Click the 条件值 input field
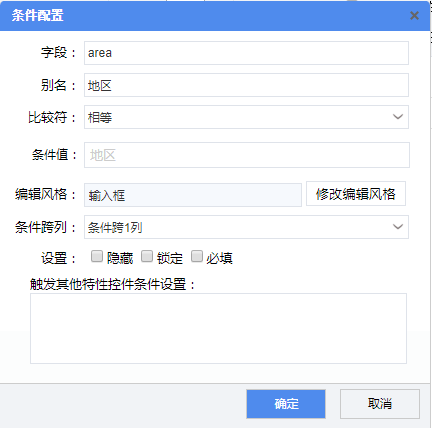This screenshot has height=428, width=432. tap(247, 155)
